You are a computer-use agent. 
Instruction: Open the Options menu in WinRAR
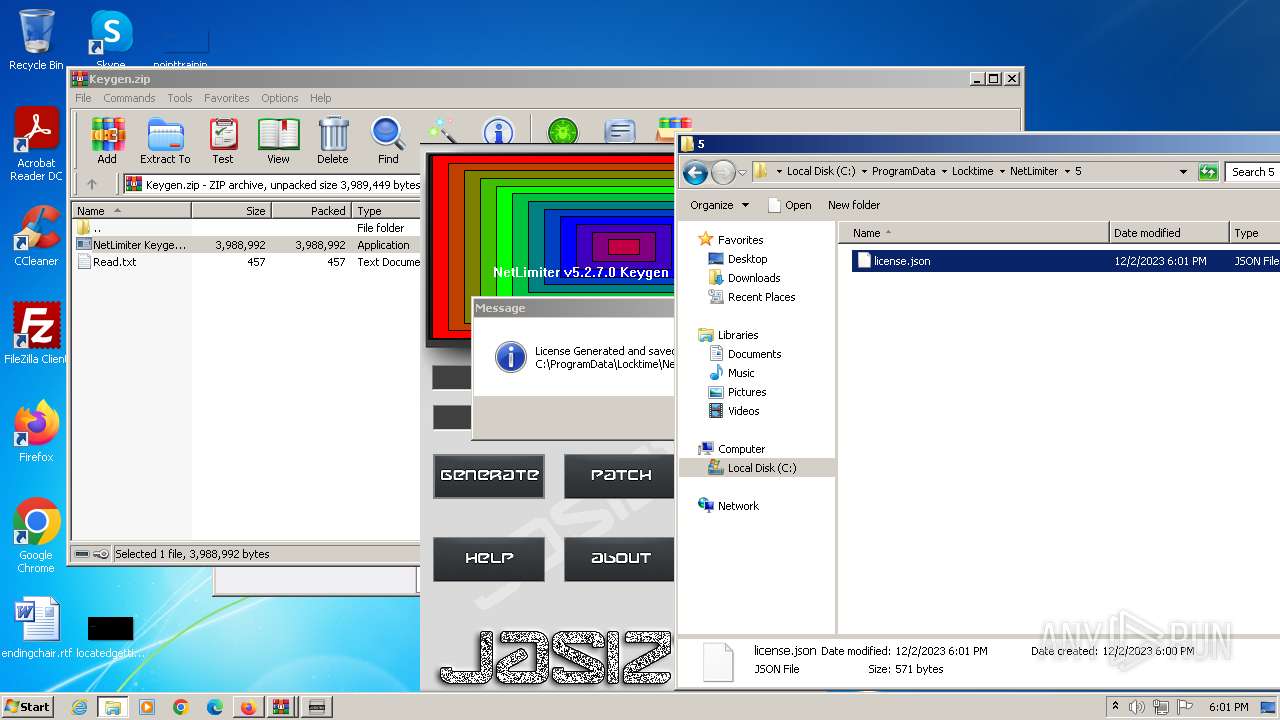(x=280, y=98)
